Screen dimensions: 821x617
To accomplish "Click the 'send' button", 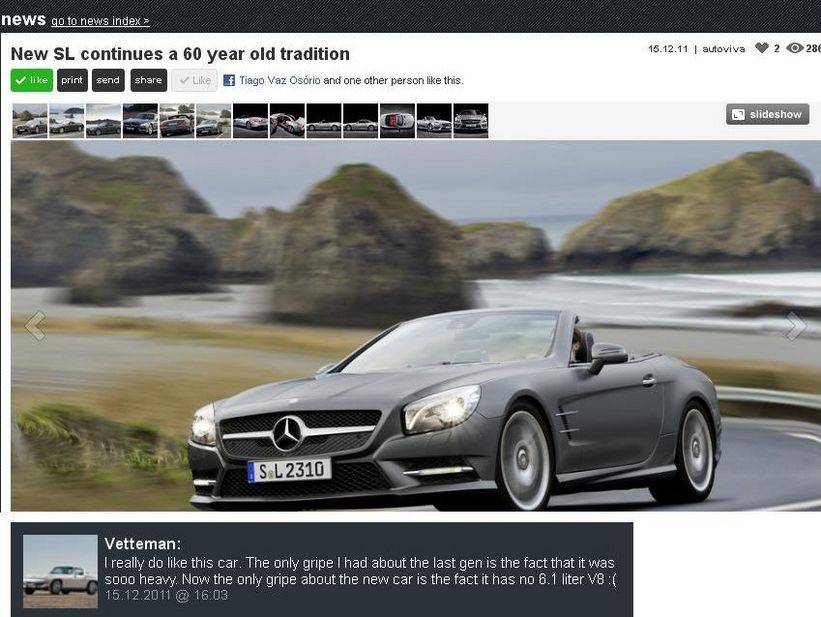I will click(x=108, y=80).
